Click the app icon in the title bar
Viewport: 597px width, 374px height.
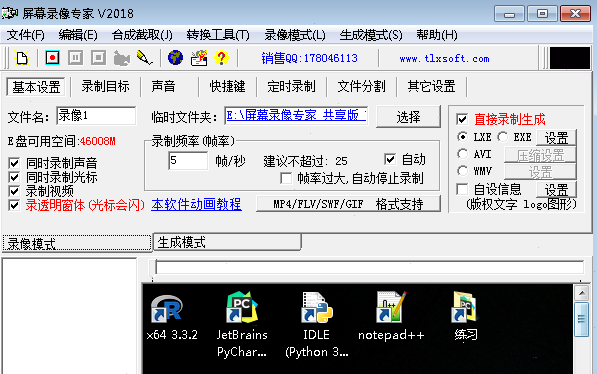pyautogui.click(x=10, y=13)
